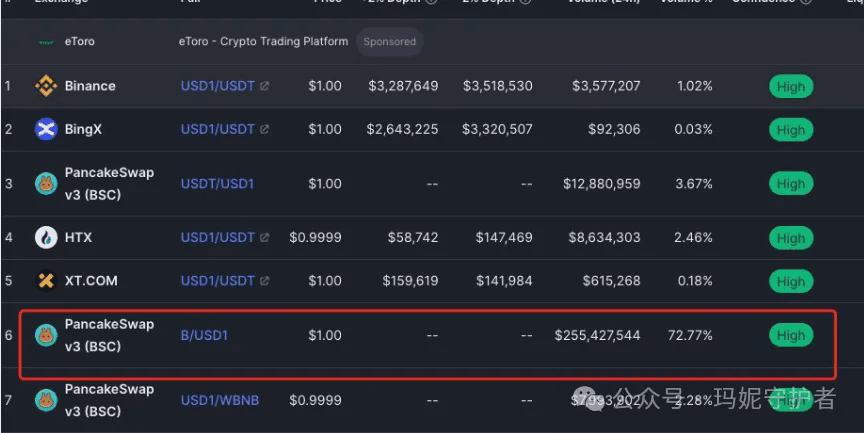Viewport: 864px width, 433px height.
Task: Click the Sponsored badge next to eToro
Action: click(x=390, y=41)
